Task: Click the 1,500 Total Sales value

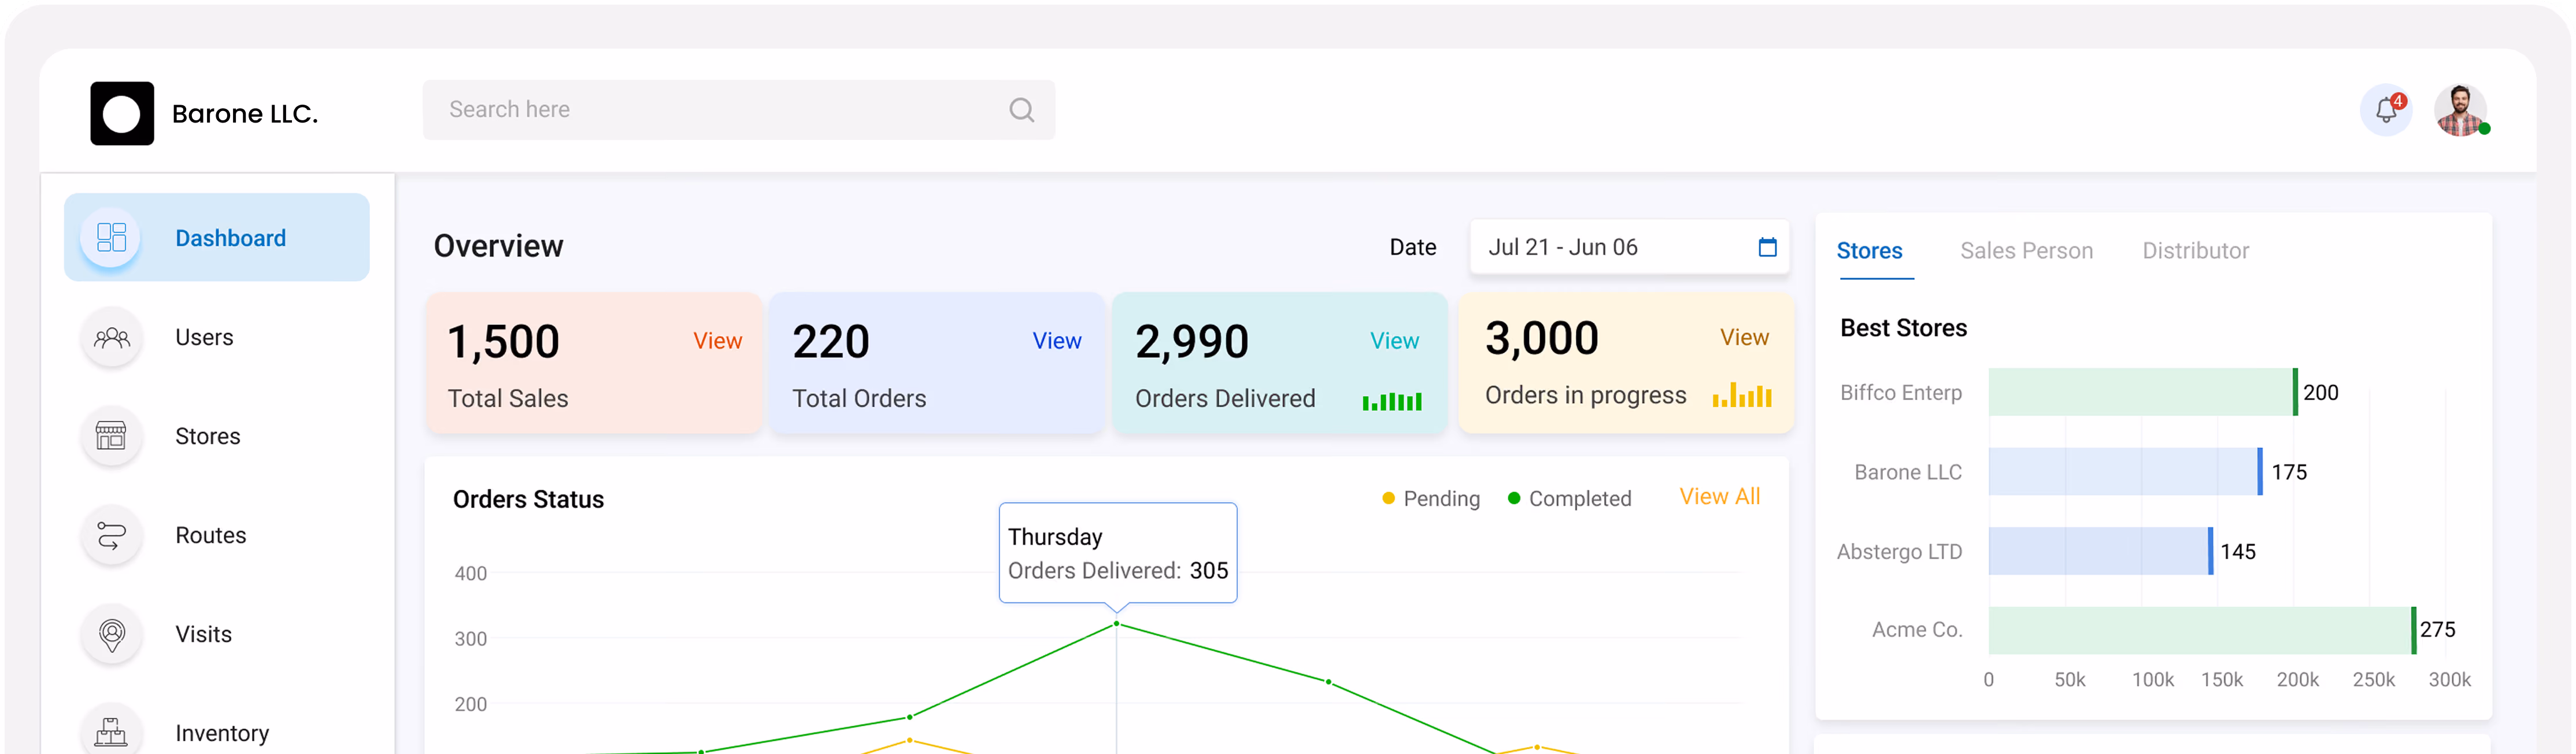Action: click(503, 342)
